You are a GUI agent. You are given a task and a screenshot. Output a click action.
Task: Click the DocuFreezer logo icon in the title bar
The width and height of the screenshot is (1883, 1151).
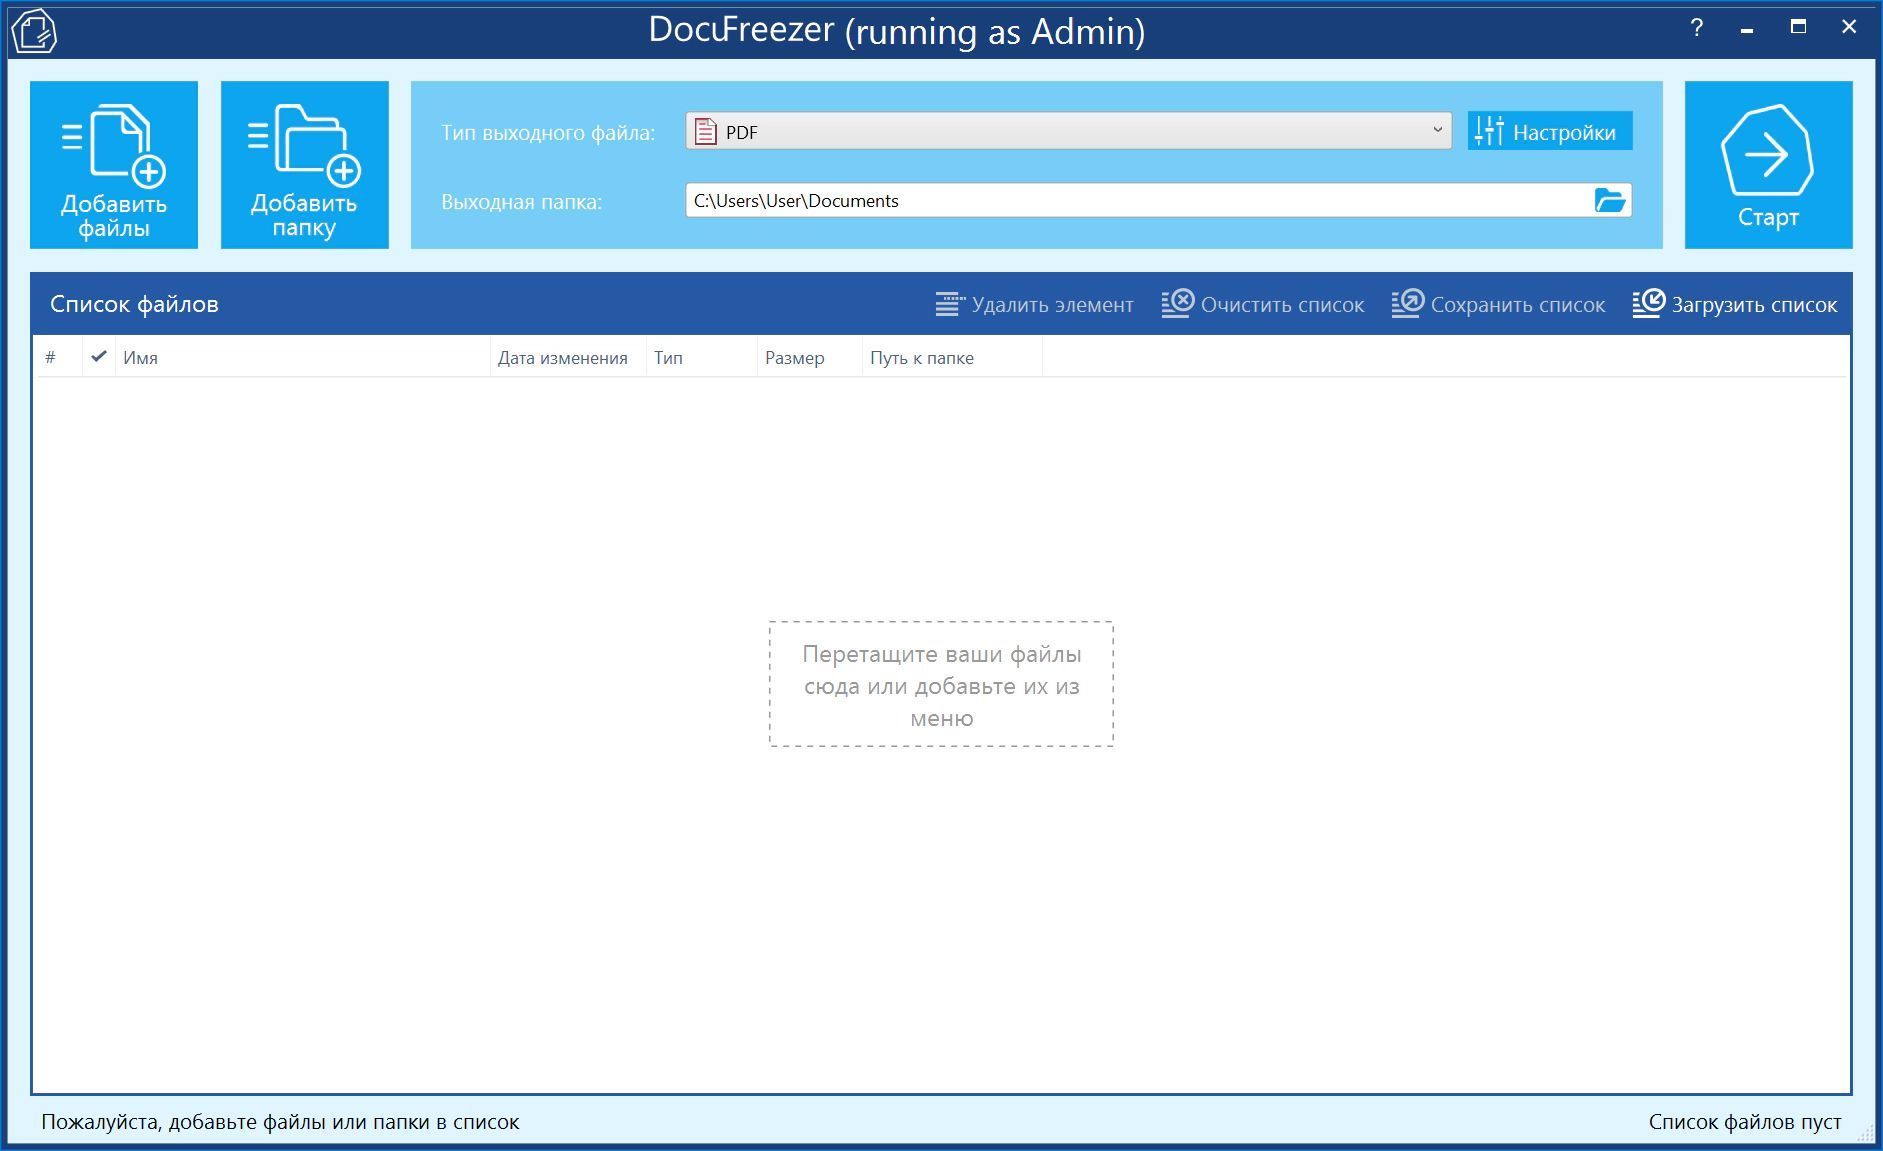[x=33, y=31]
